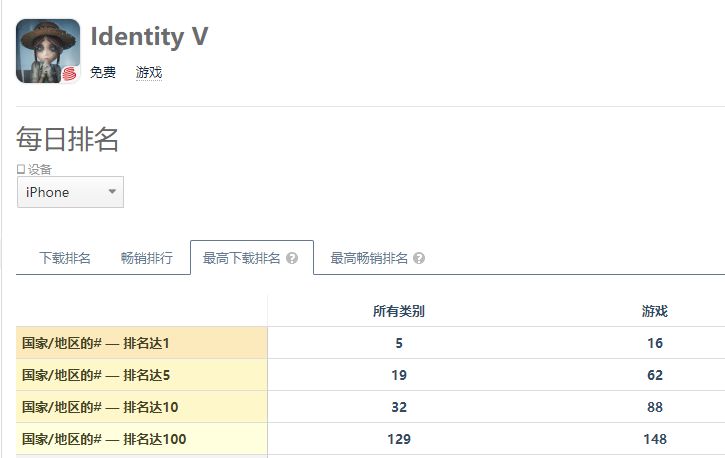Click the Identity V title text
This screenshot has width=725, height=458.
click(x=149, y=37)
